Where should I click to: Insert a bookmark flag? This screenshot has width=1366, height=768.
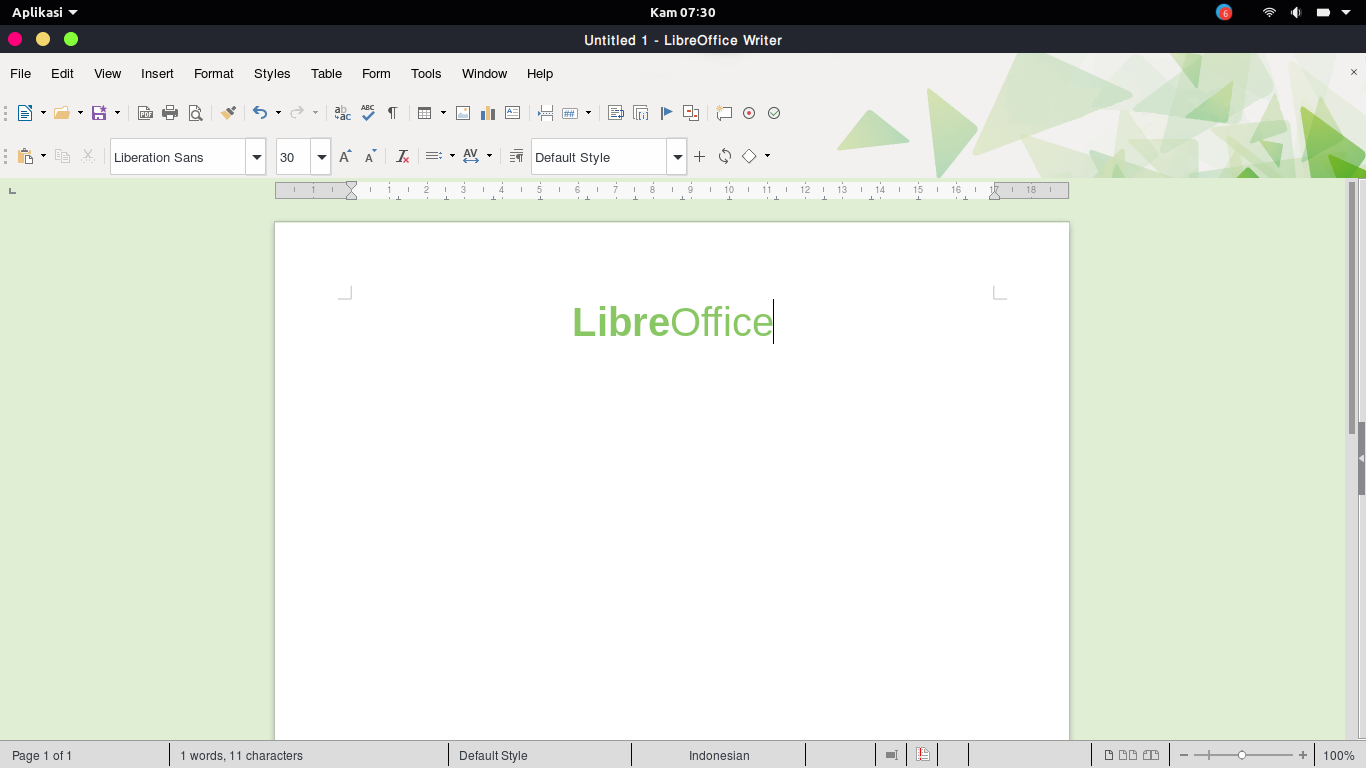click(x=666, y=113)
